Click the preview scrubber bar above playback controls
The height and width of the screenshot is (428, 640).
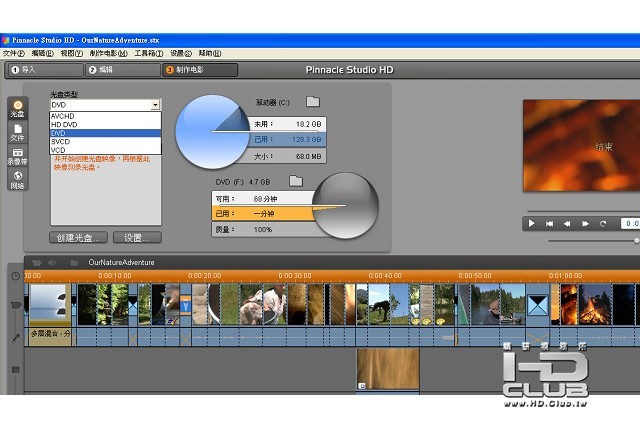click(x=584, y=211)
